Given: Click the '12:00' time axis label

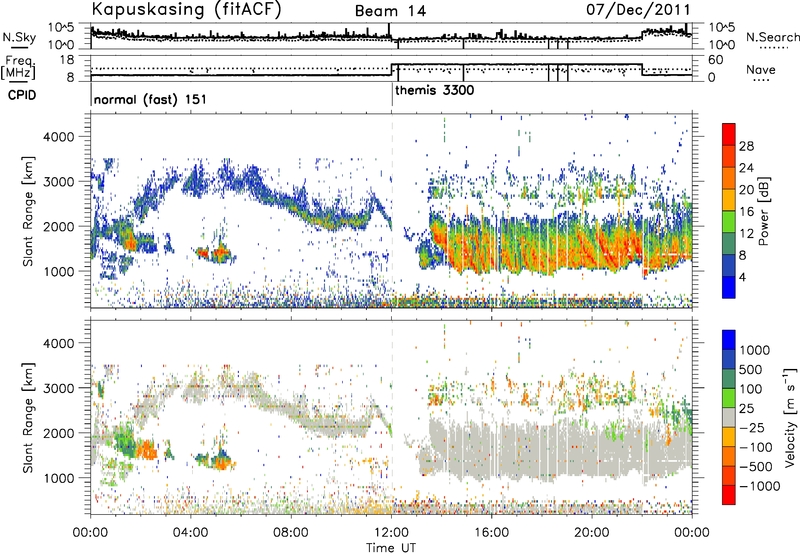Looking at the screenshot, I should tap(391, 533).
